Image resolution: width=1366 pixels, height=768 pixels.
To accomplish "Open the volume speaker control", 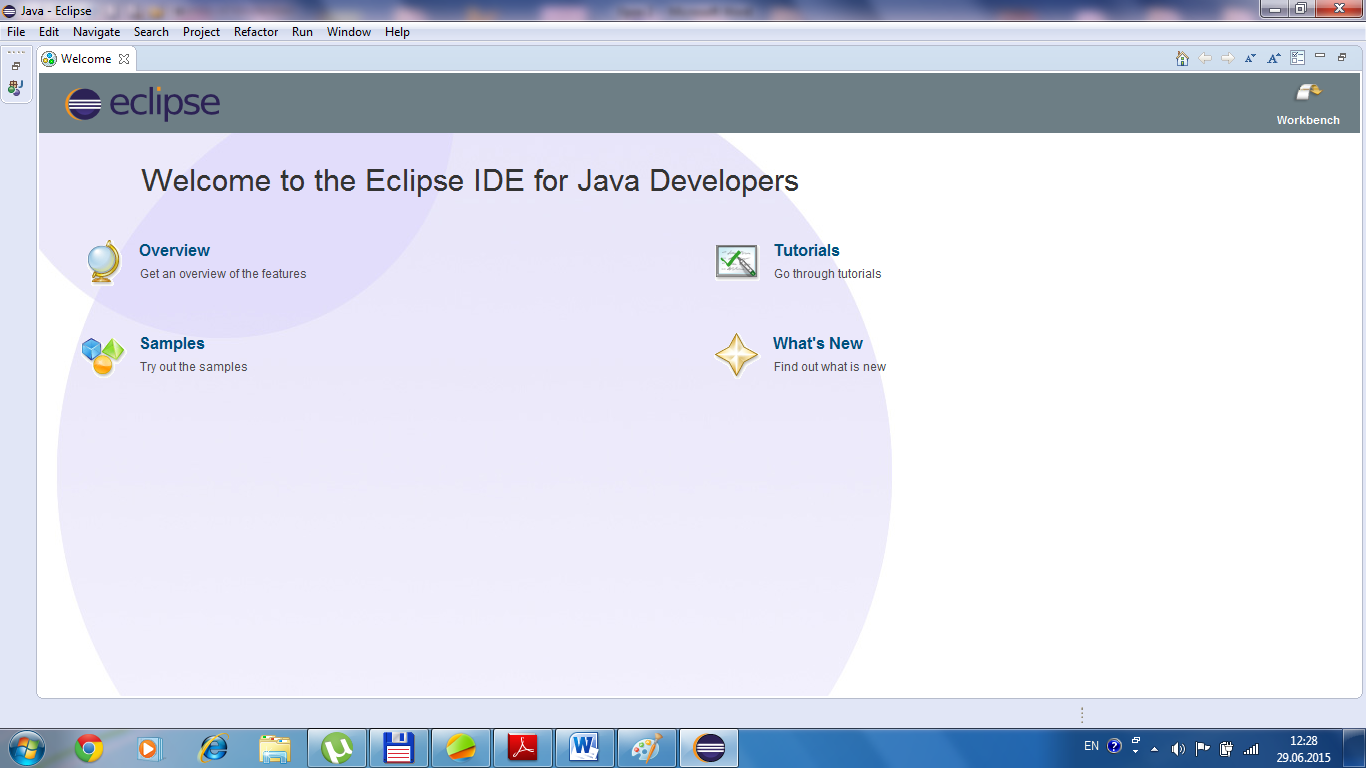I will (x=1178, y=749).
